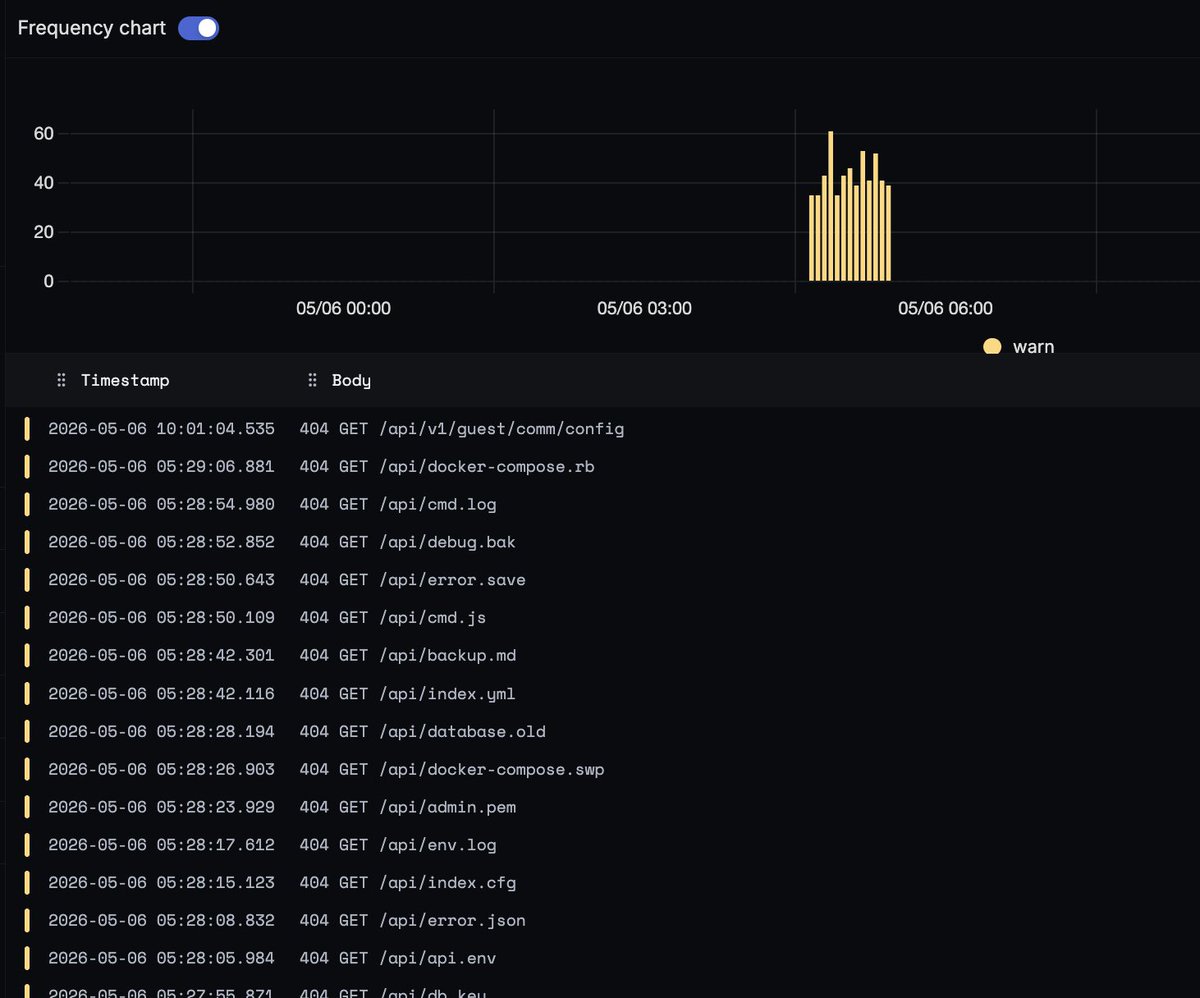
Task: Click the 05/06 06:00 axis label
Action: pos(945,308)
